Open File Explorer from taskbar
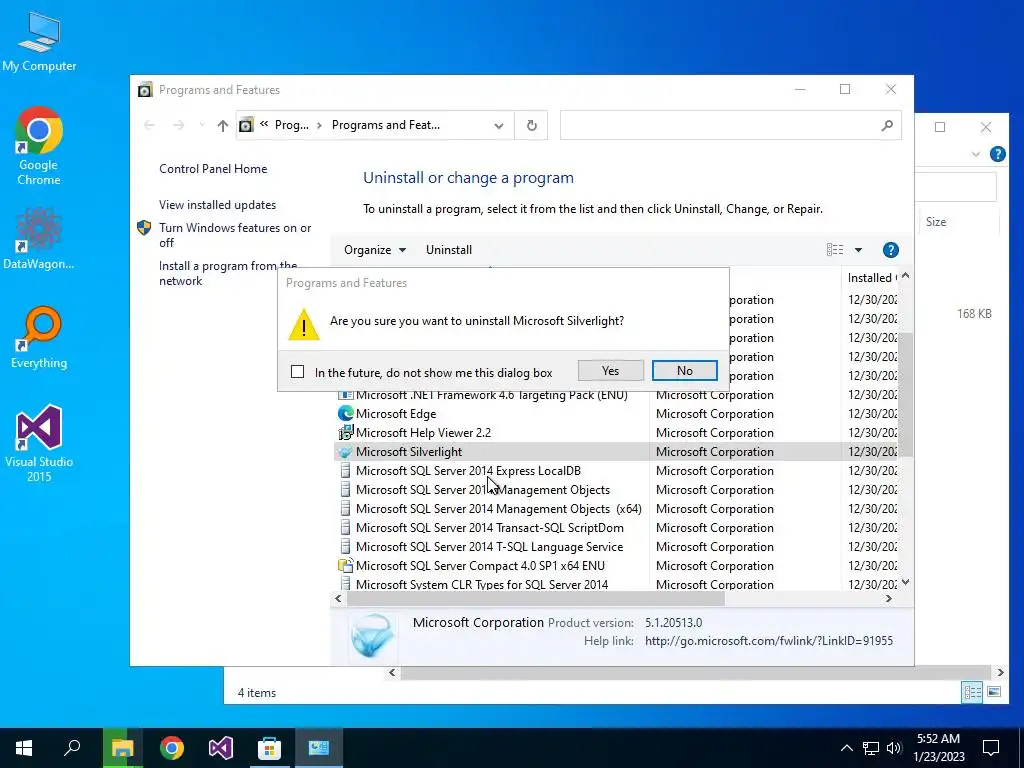1024x768 pixels. click(122, 748)
